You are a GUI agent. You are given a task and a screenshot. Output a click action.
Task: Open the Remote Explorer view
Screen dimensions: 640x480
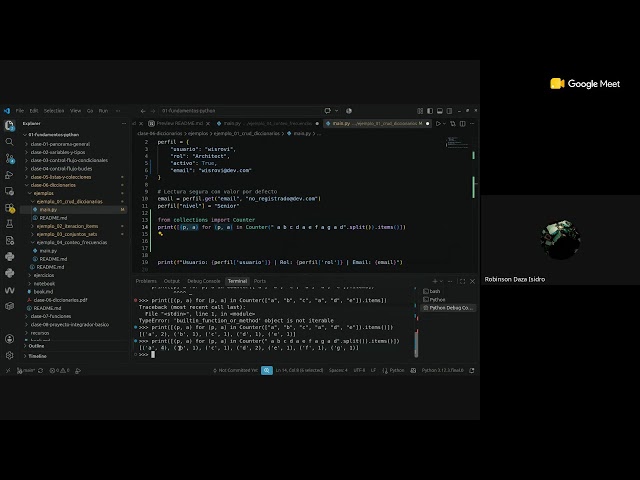[9, 191]
